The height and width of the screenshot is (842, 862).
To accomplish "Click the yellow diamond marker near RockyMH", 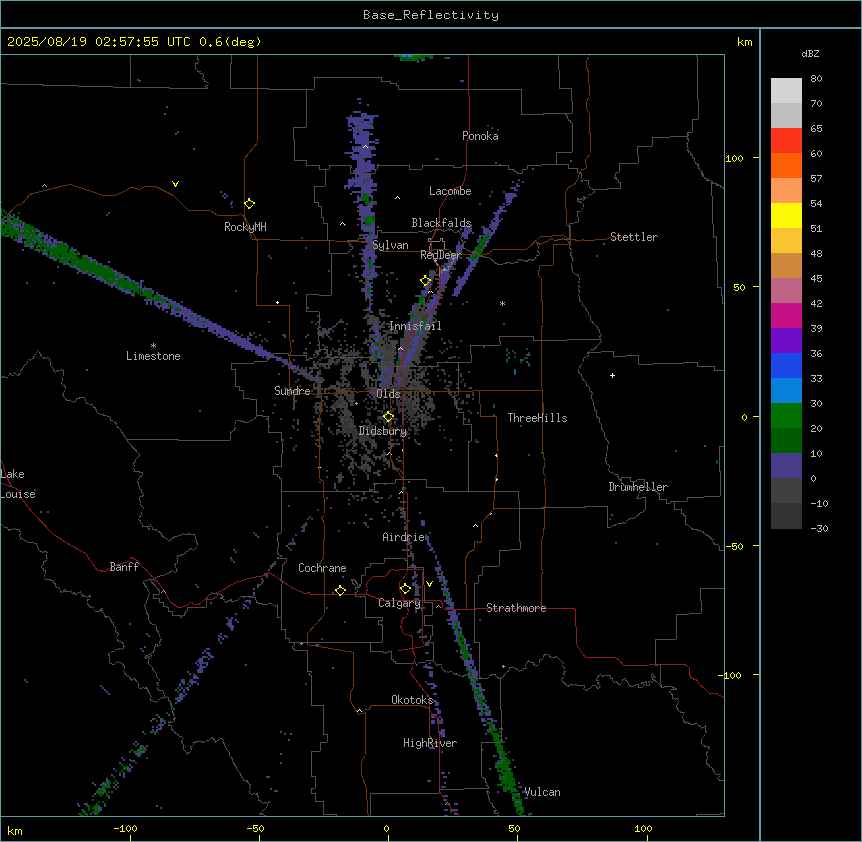I will tap(250, 204).
